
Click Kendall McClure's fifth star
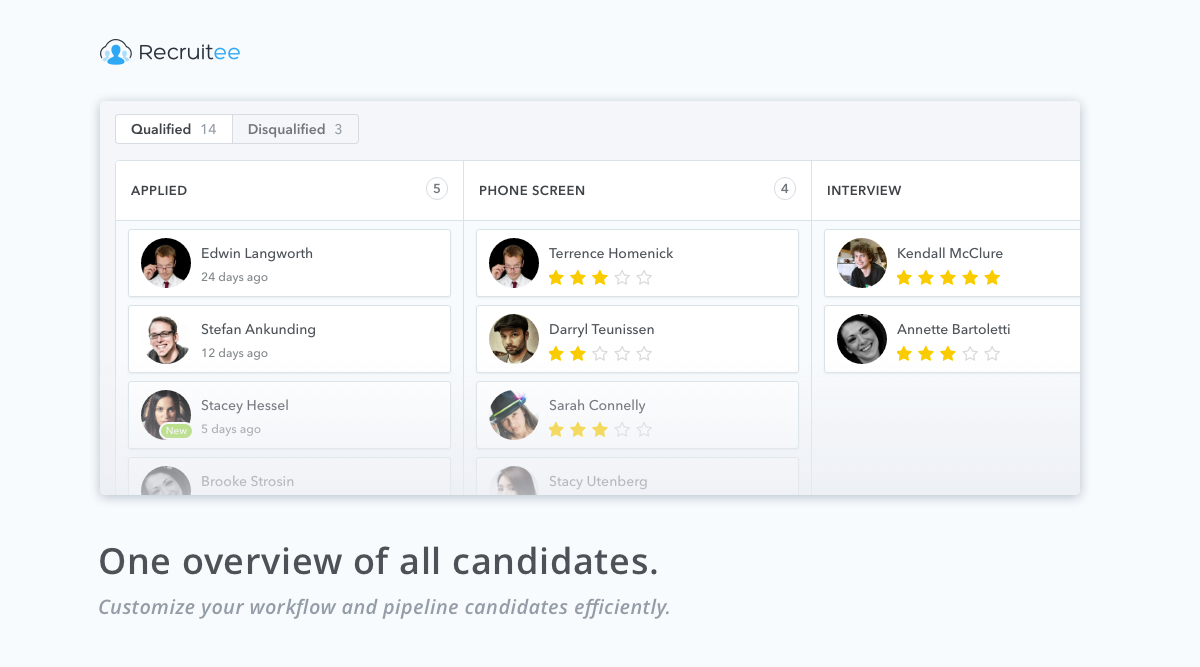(992, 278)
